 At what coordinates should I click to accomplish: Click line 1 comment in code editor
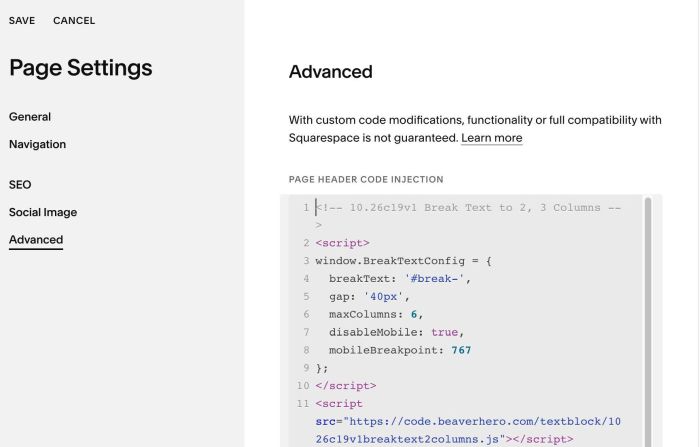pos(468,216)
